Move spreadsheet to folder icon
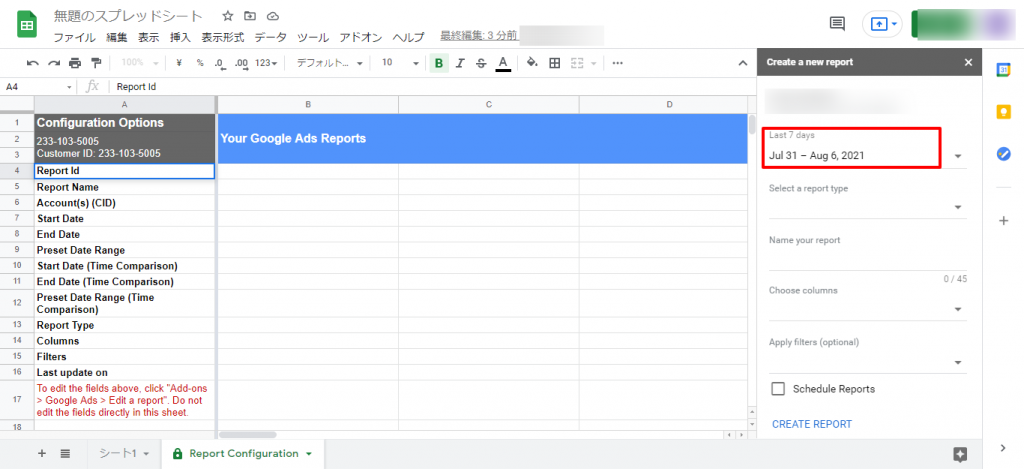The height and width of the screenshot is (469, 1024). tap(249, 16)
